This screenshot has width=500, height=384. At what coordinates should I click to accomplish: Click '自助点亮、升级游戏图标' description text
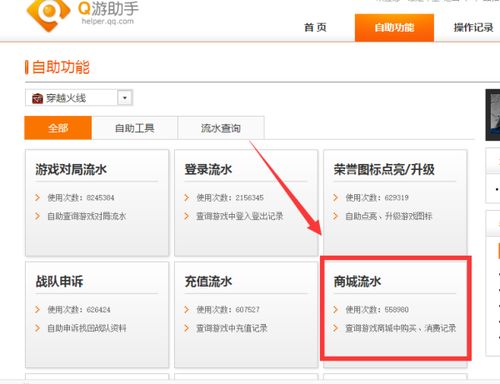389,216
